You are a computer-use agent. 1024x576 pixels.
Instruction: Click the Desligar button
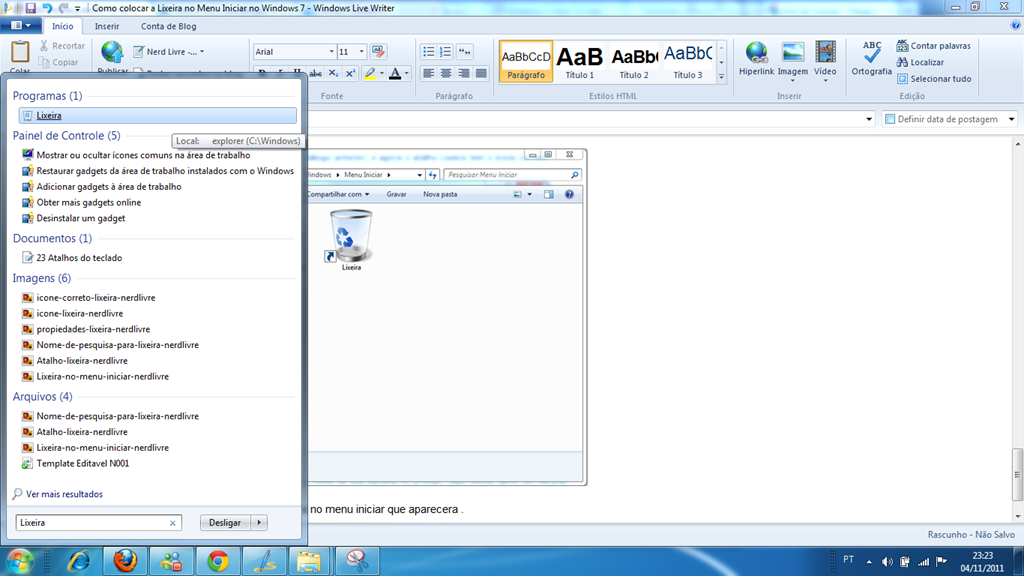click(225, 522)
